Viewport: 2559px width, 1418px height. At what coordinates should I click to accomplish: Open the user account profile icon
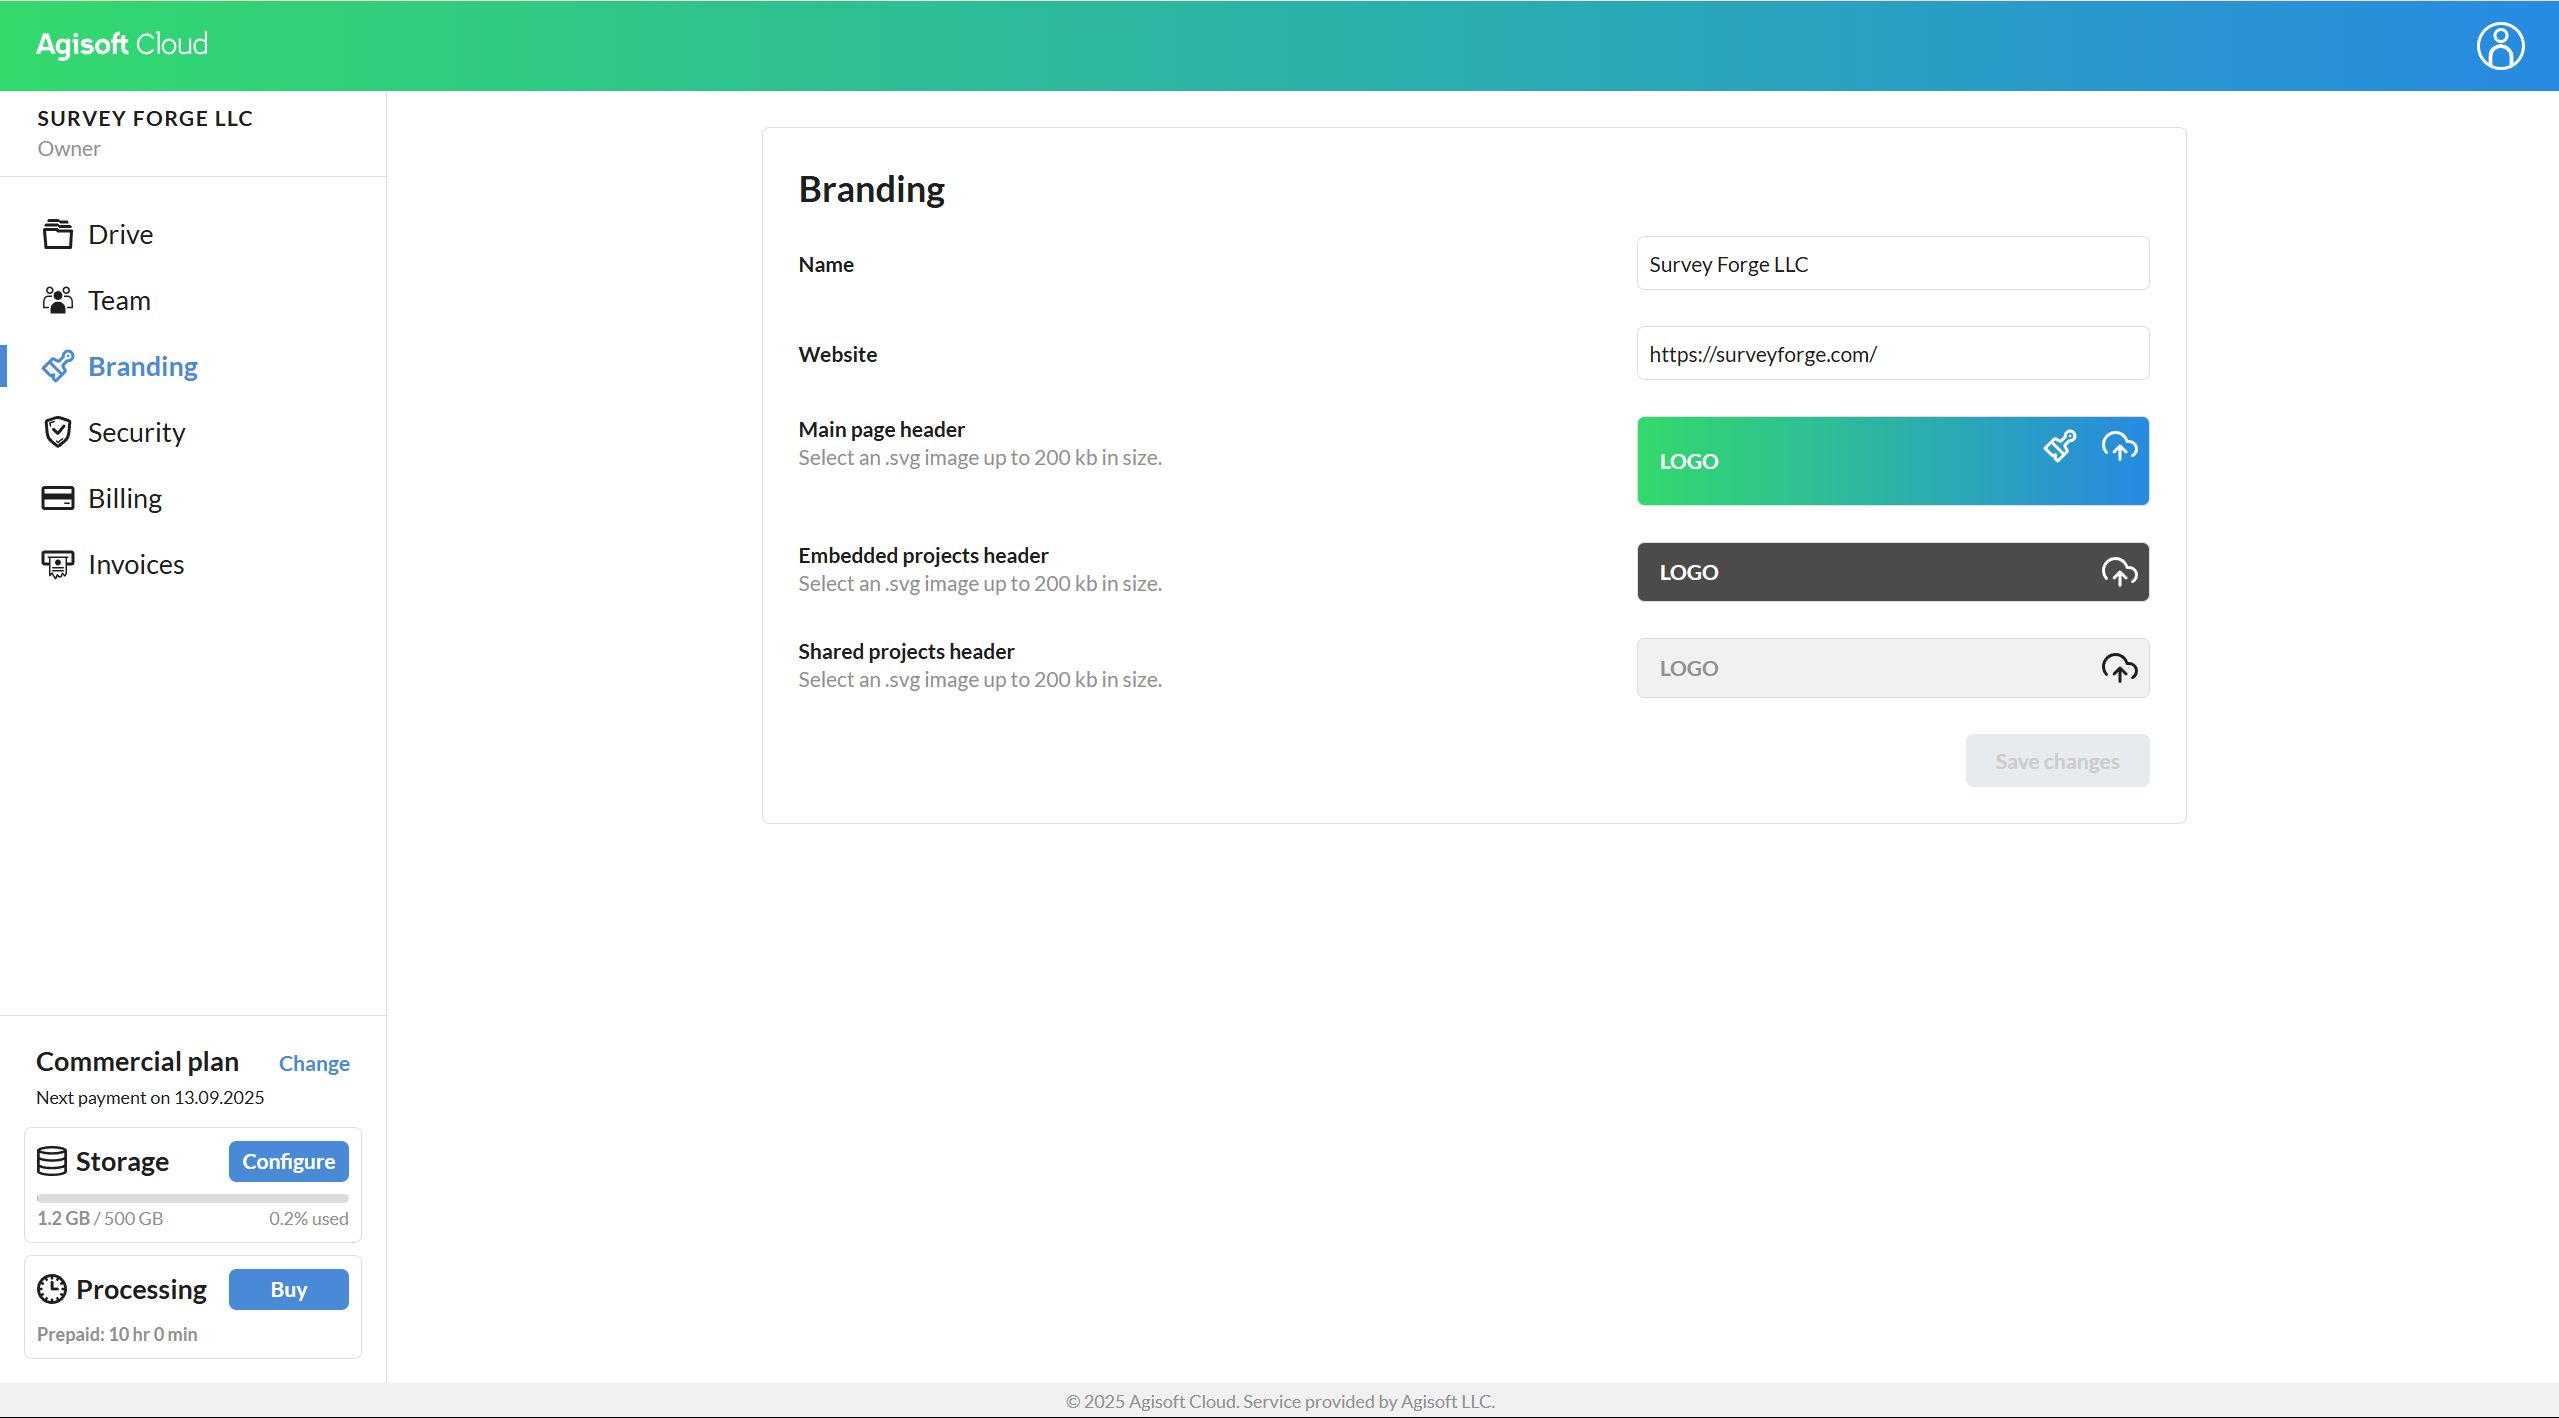pos(2500,46)
